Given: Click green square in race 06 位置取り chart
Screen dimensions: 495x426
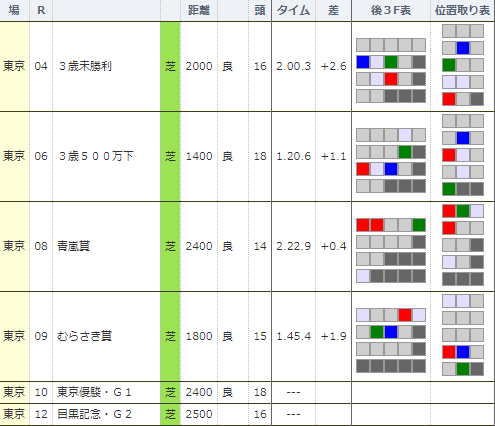Looking at the screenshot, I should tap(449, 189).
